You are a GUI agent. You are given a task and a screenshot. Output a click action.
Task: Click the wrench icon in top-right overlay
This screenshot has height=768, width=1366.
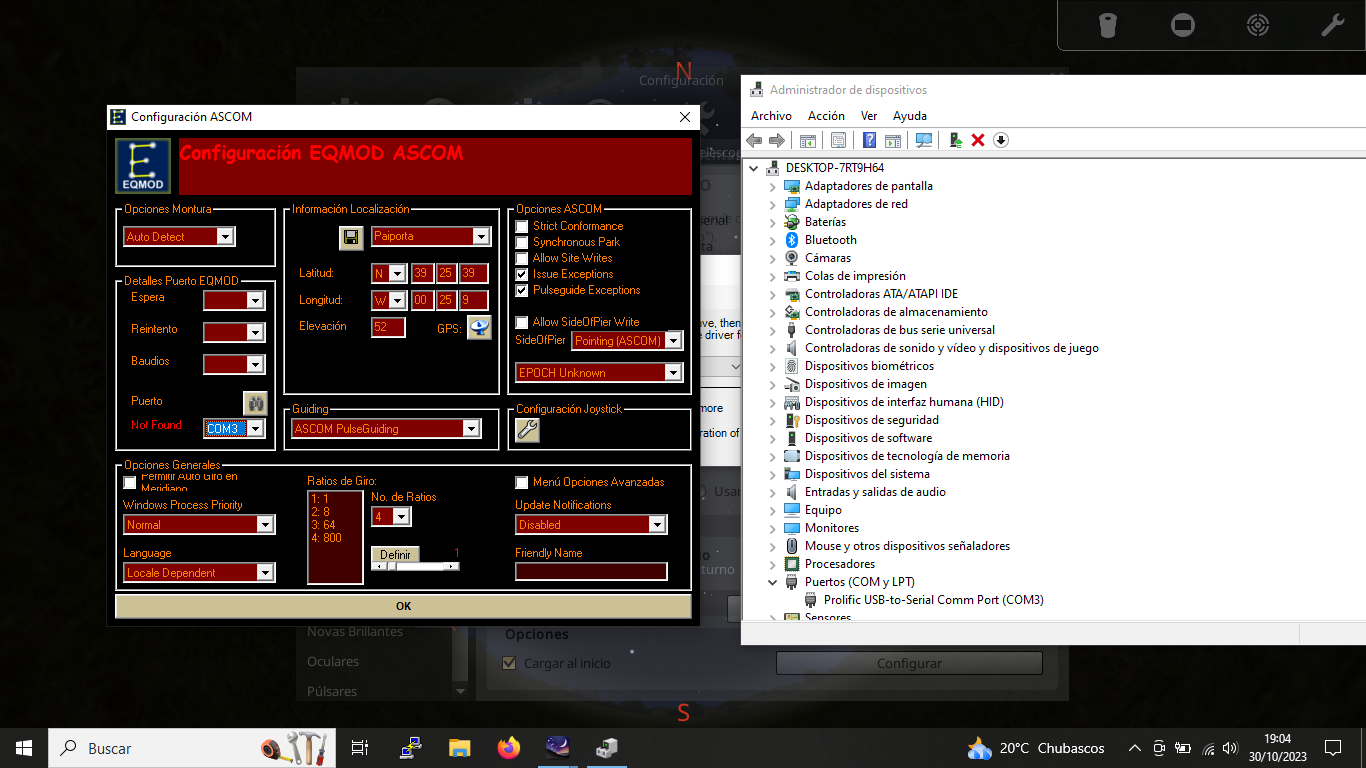[1333, 25]
